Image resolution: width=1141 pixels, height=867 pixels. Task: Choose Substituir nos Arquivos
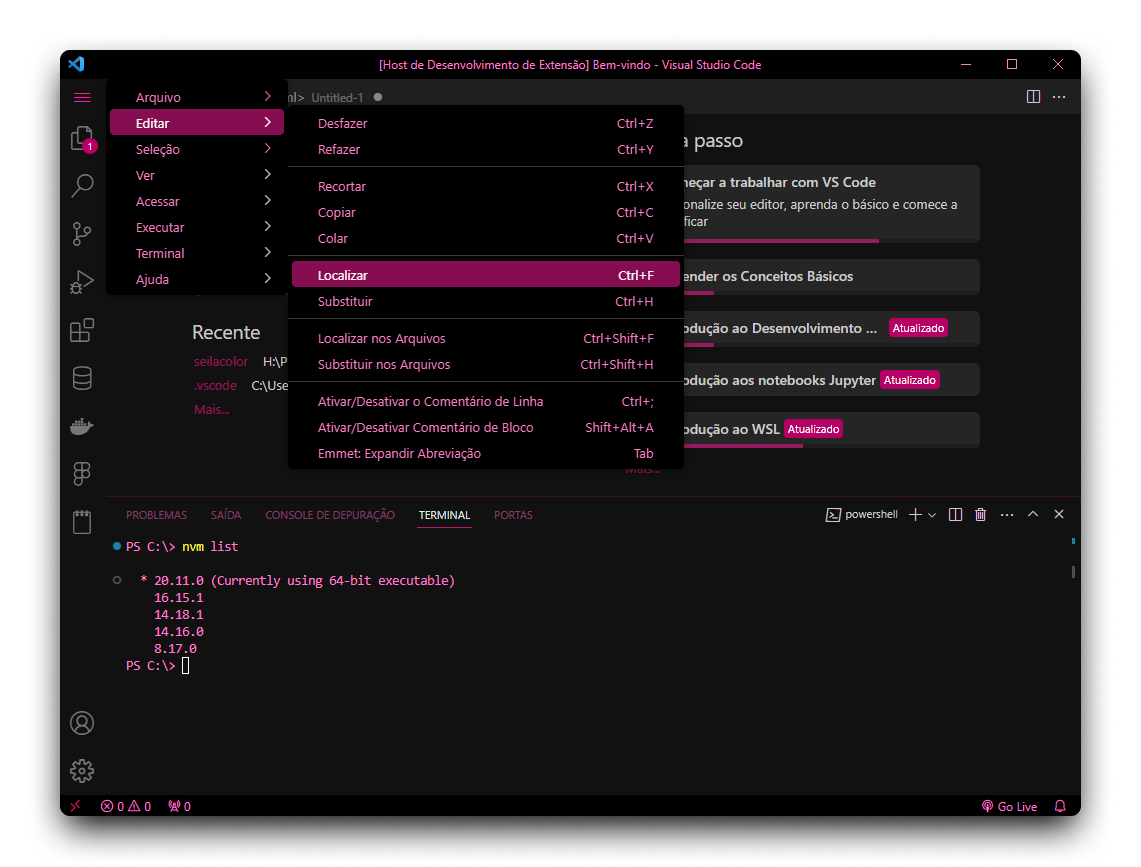(485, 365)
